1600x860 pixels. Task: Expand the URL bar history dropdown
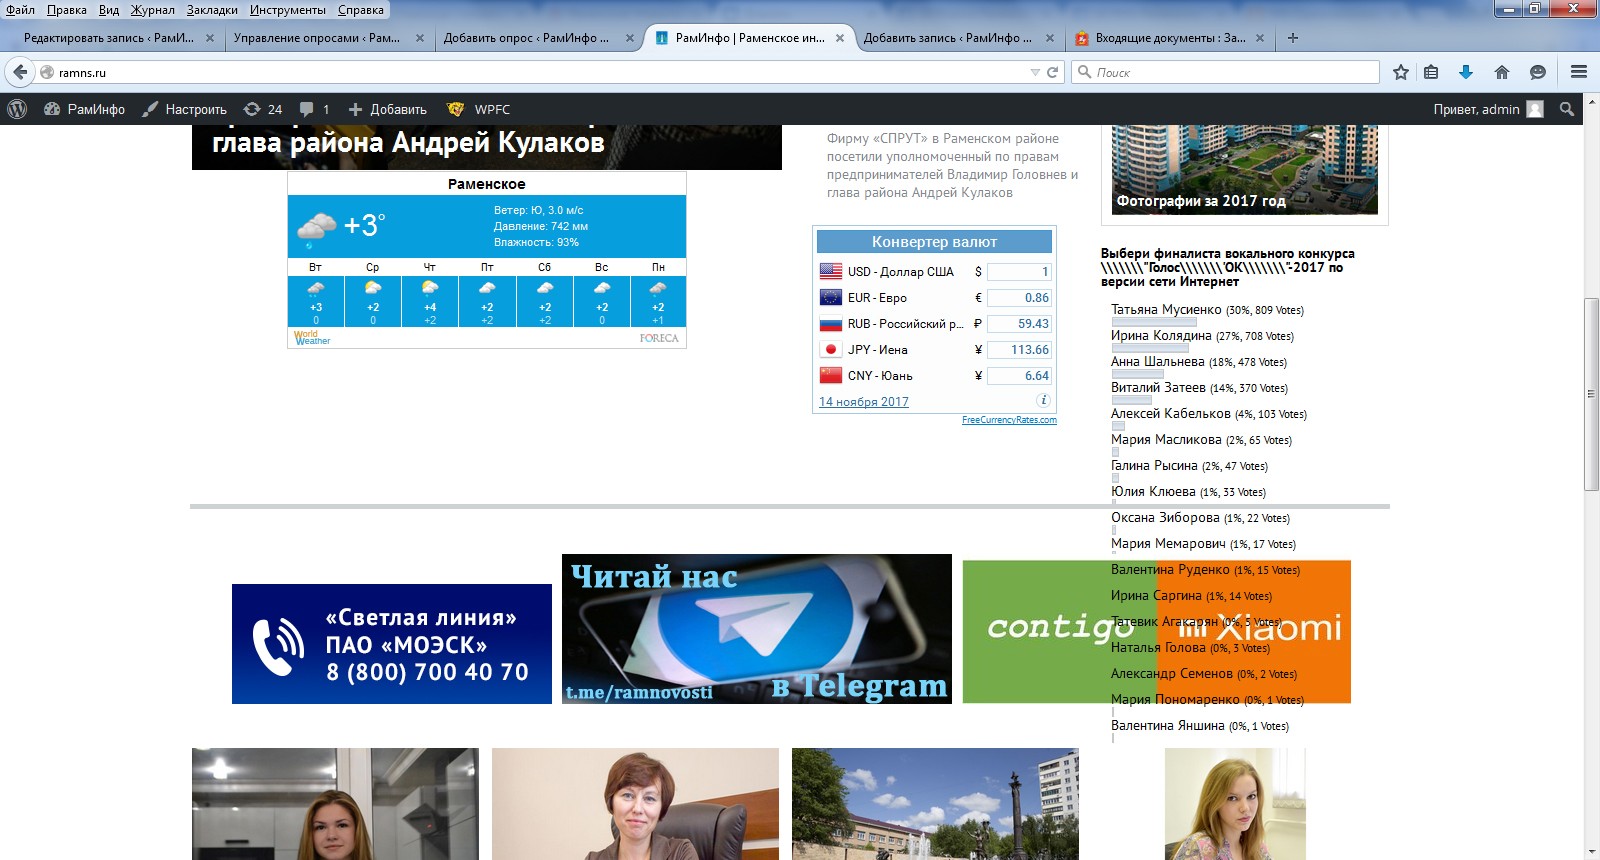click(x=1035, y=72)
